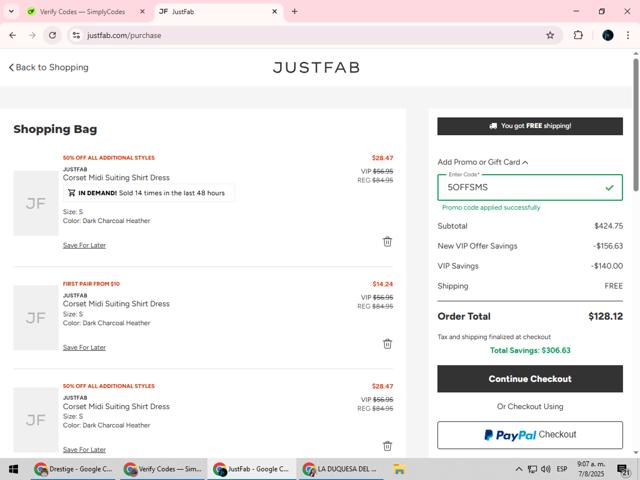Screen dimensions: 640x480
Task: Remove the $14.24 Corset Midi Dress item
Action: 387,344
